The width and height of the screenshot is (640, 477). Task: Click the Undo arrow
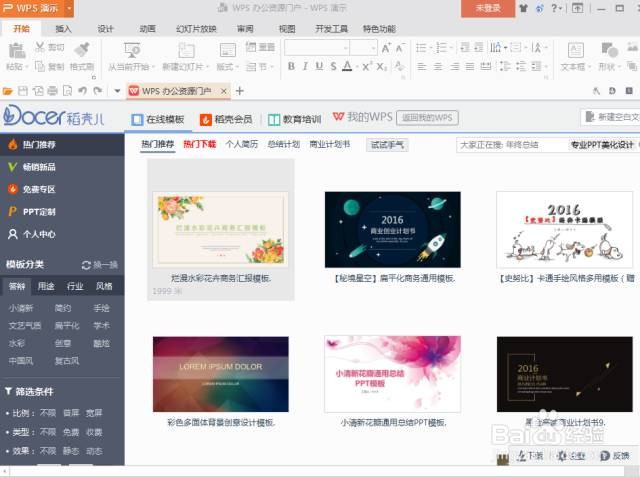(x=82, y=91)
